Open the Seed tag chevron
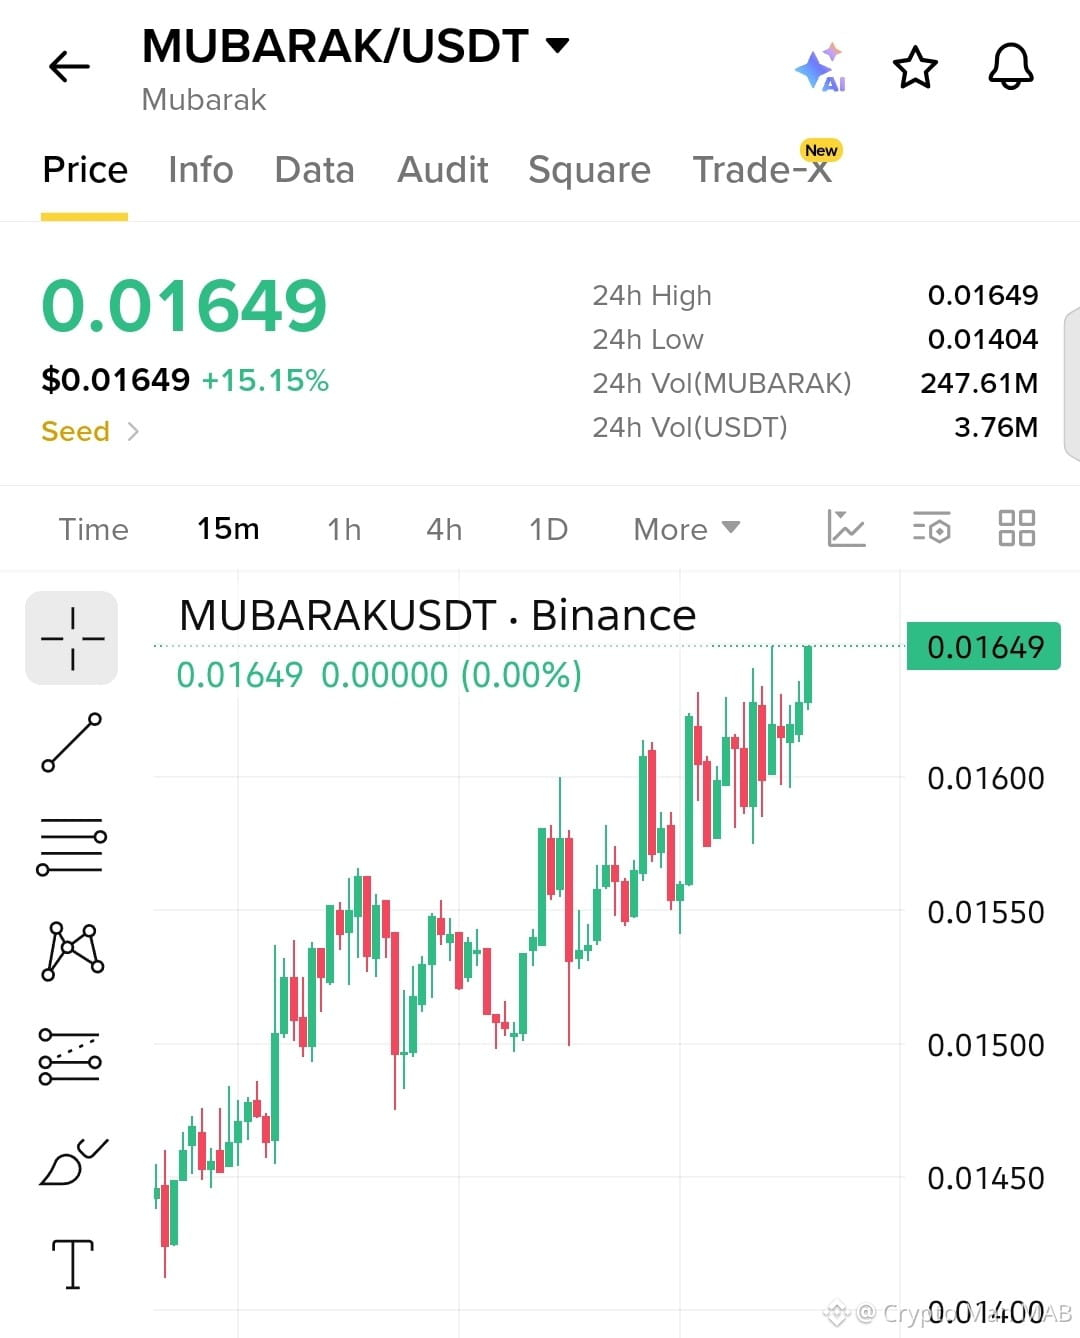The image size is (1080, 1338). click(x=133, y=432)
